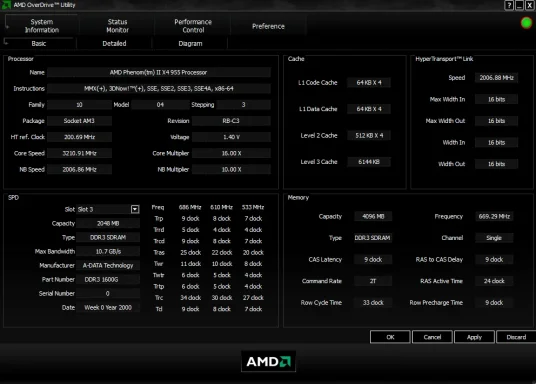Click the AMD logo at the bottom
This screenshot has height=384, width=536.
tap(268, 361)
